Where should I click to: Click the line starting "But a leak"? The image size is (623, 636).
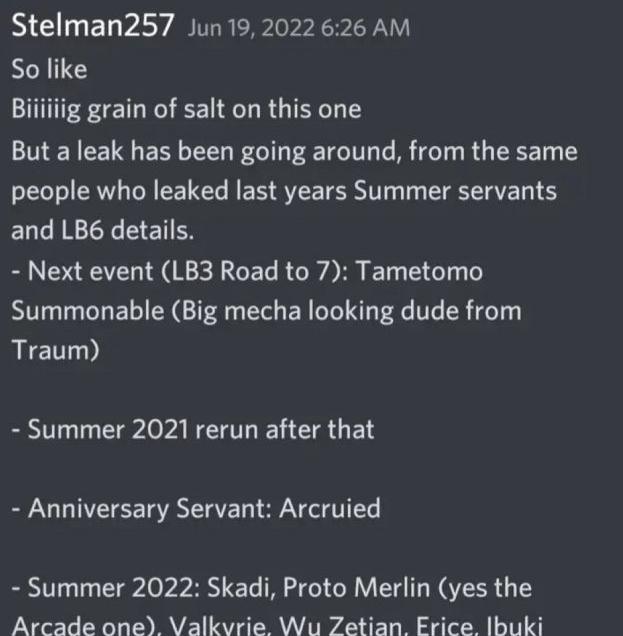294,151
